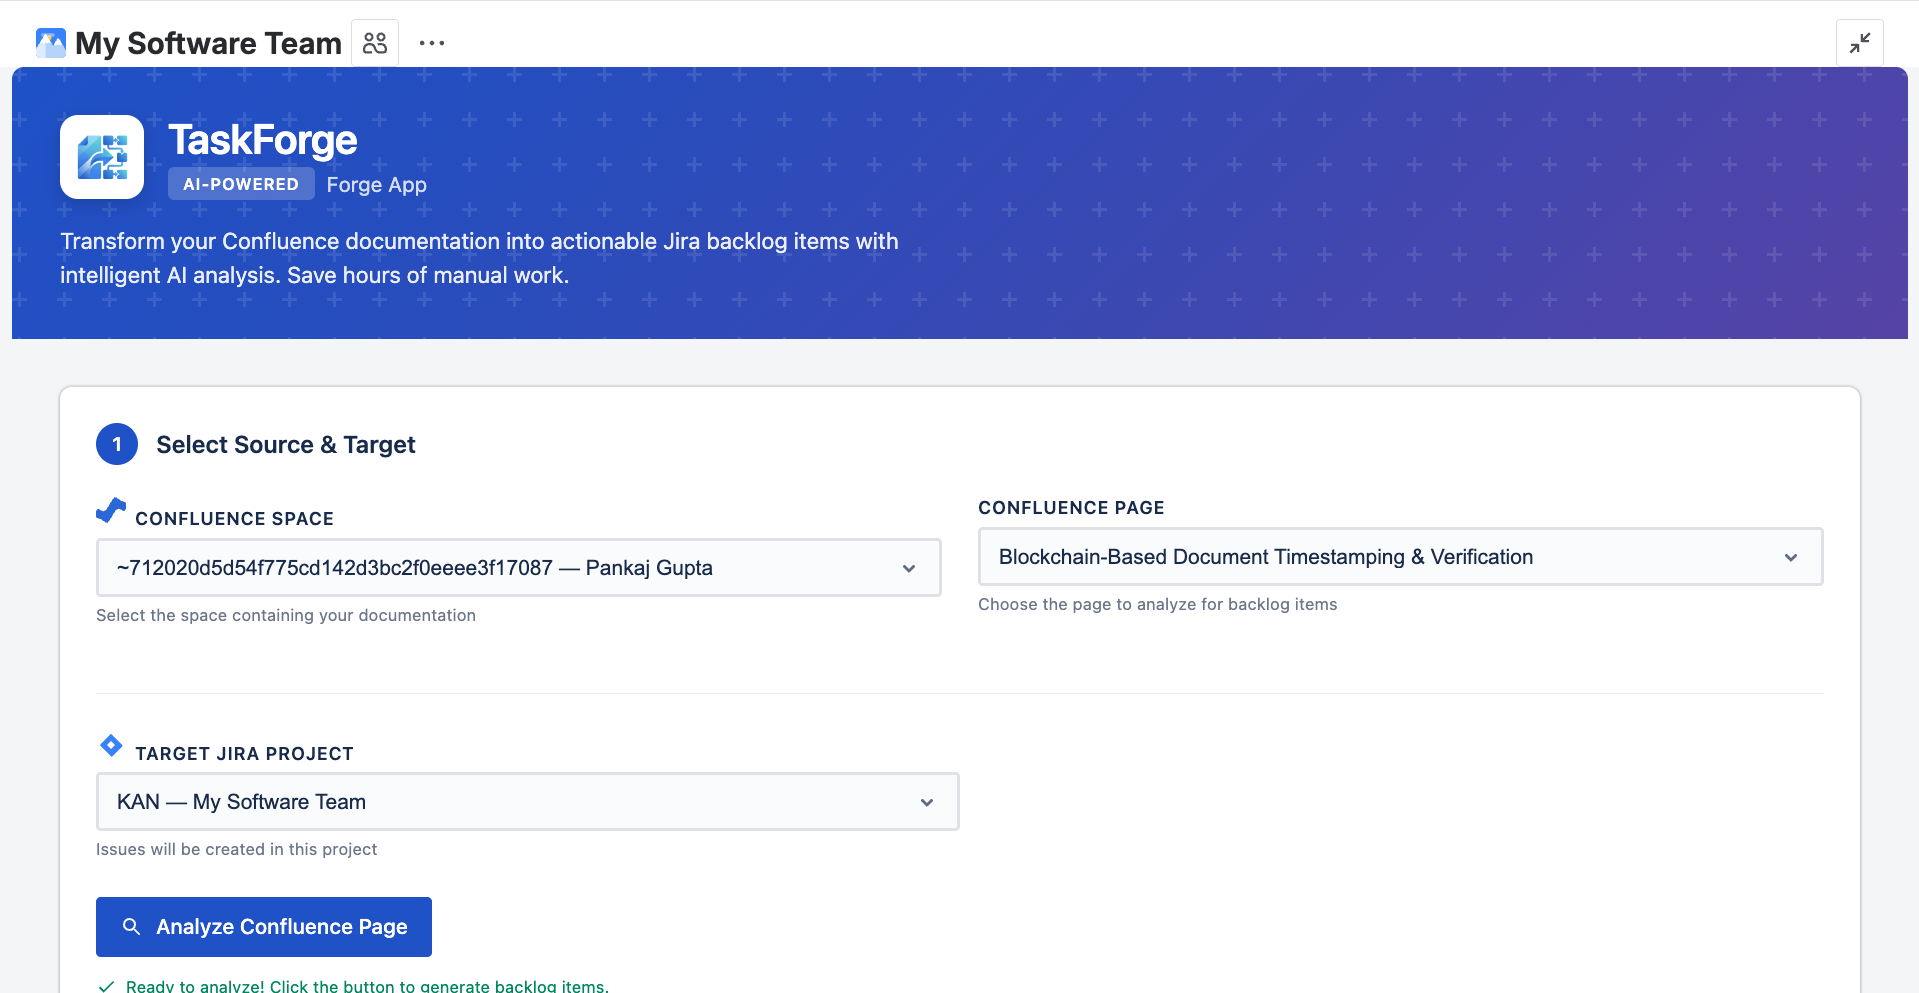Click the Analyze Confluence Page button
Viewport: 1919px width, 993px height.
[x=264, y=927]
